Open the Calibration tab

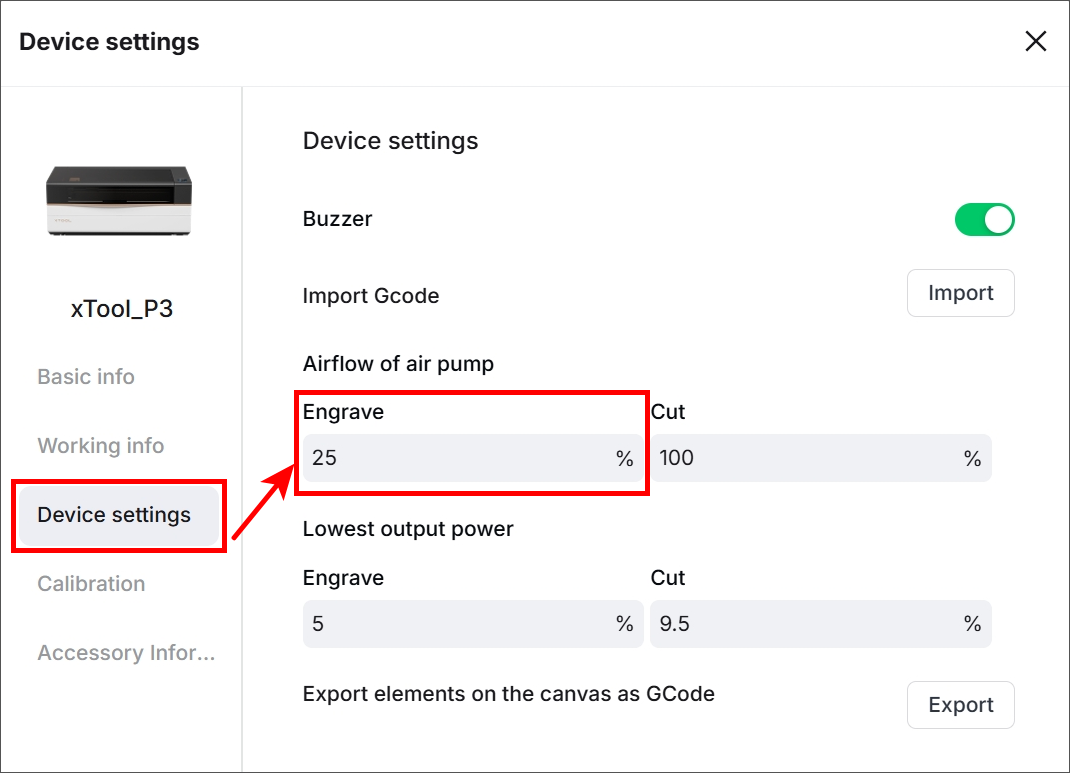[x=91, y=584]
